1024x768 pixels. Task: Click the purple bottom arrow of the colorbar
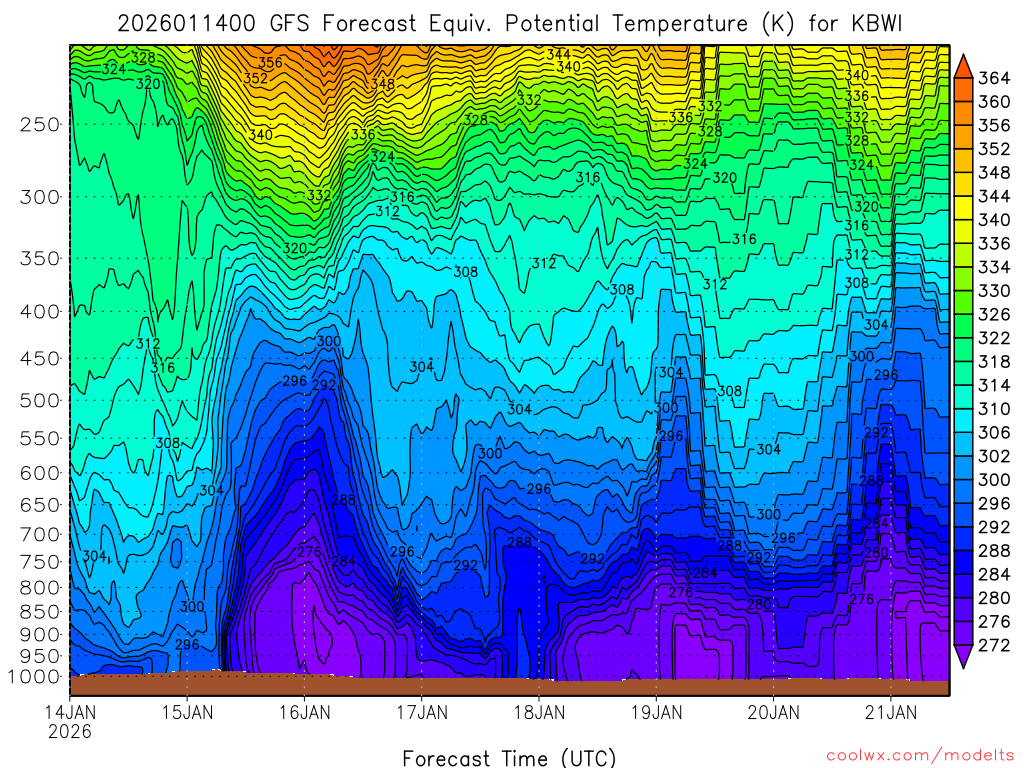coord(963,656)
